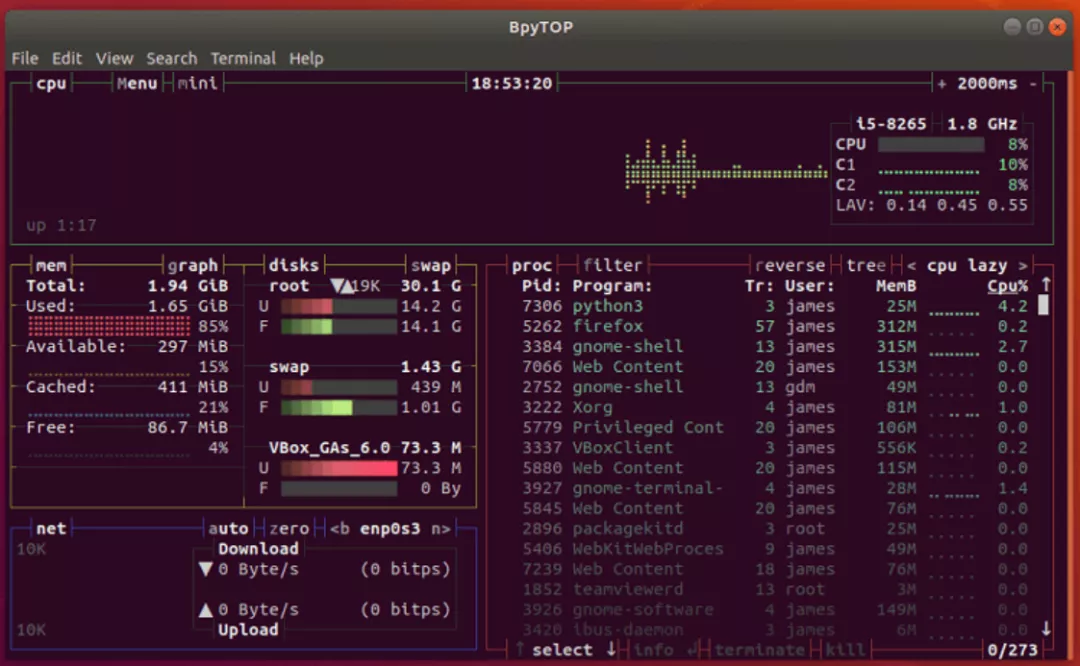This screenshot has width=1080, height=666.
Task: Enable tree view in the proc panel
Action: tap(865, 265)
